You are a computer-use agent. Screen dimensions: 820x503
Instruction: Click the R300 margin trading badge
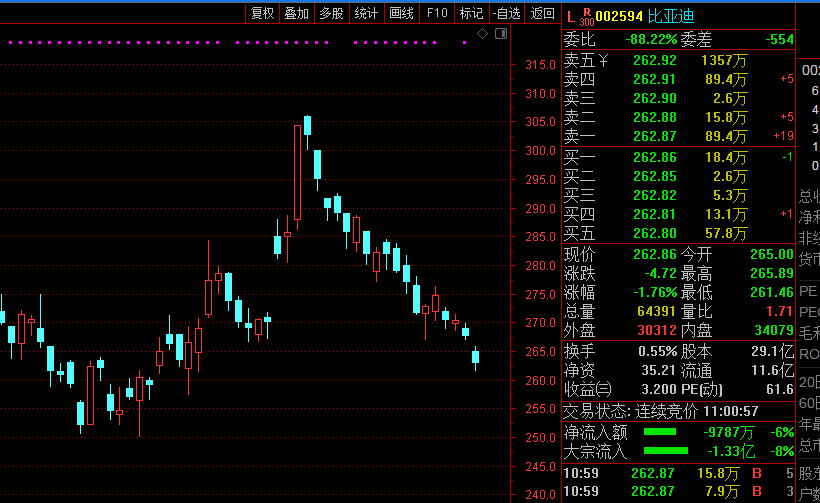pos(587,17)
